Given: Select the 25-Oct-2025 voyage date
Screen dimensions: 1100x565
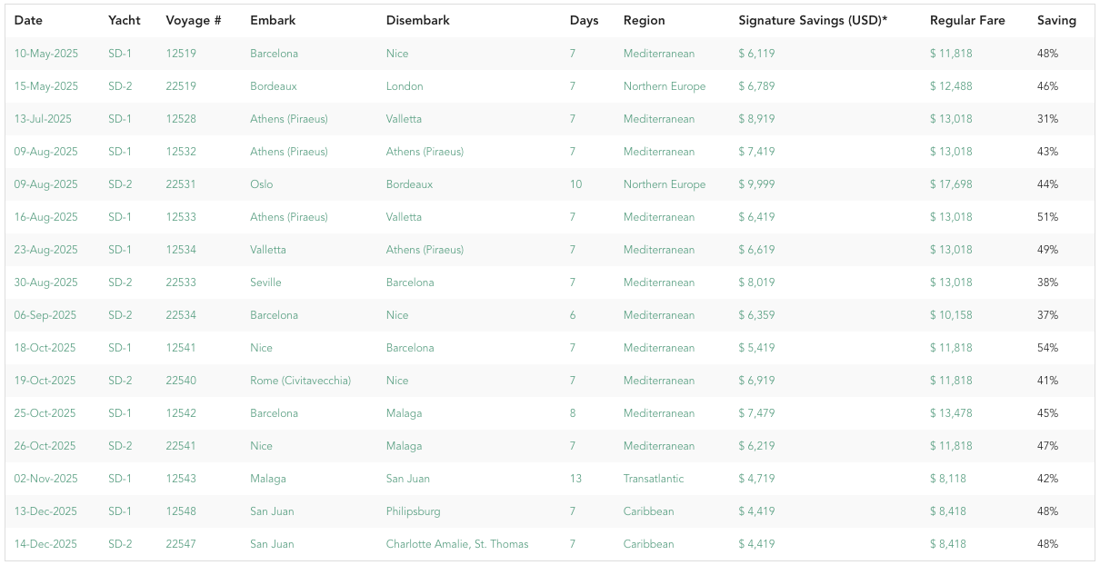Looking at the screenshot, I should 46,413.
